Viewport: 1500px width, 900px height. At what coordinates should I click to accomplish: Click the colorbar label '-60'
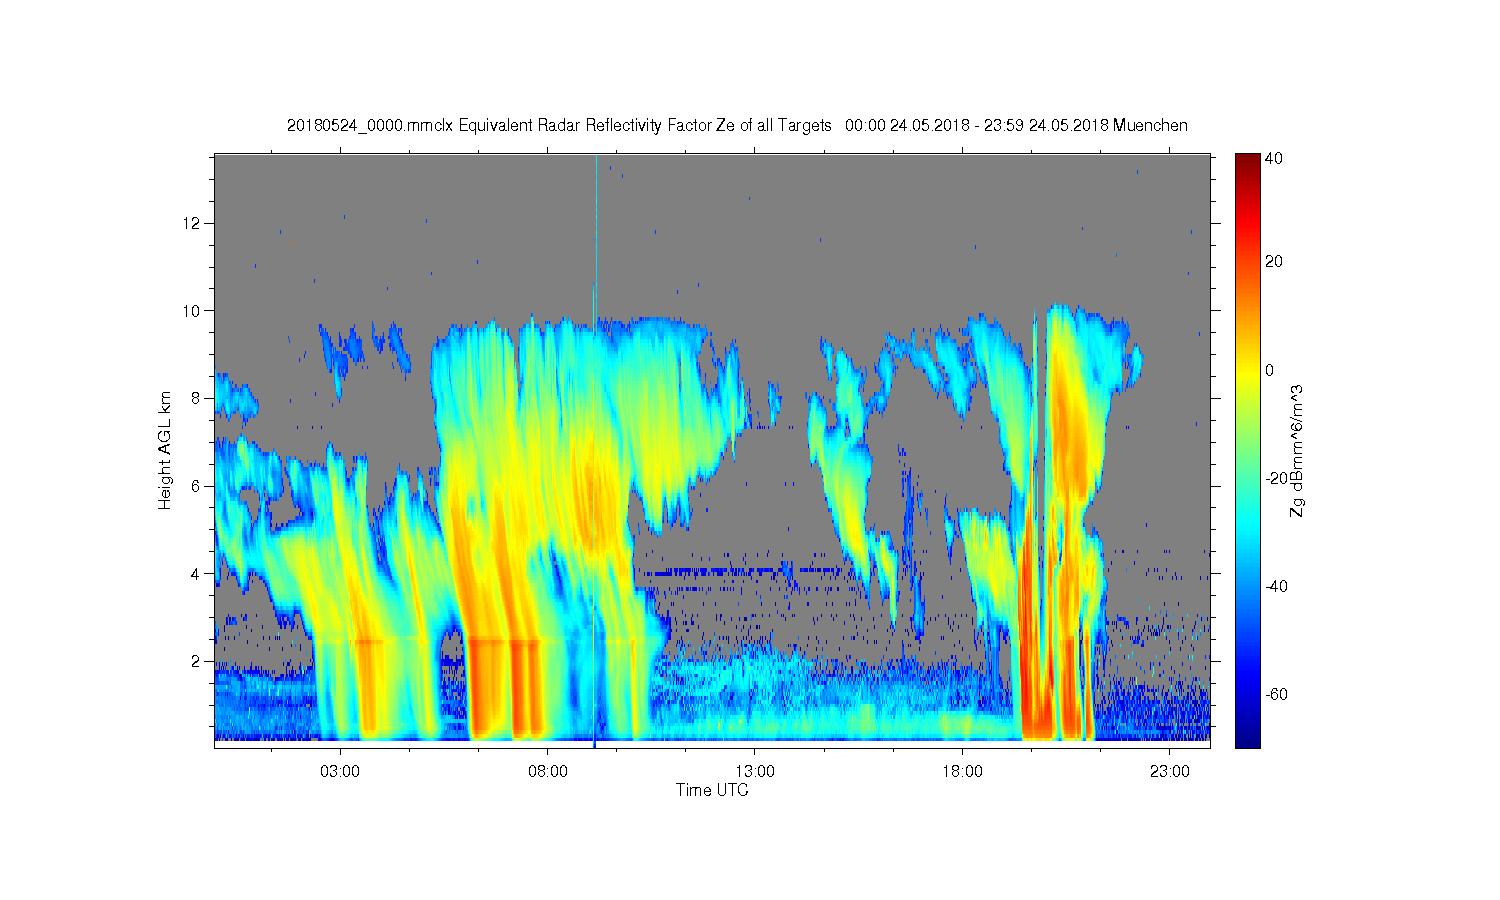(1276, 694)
